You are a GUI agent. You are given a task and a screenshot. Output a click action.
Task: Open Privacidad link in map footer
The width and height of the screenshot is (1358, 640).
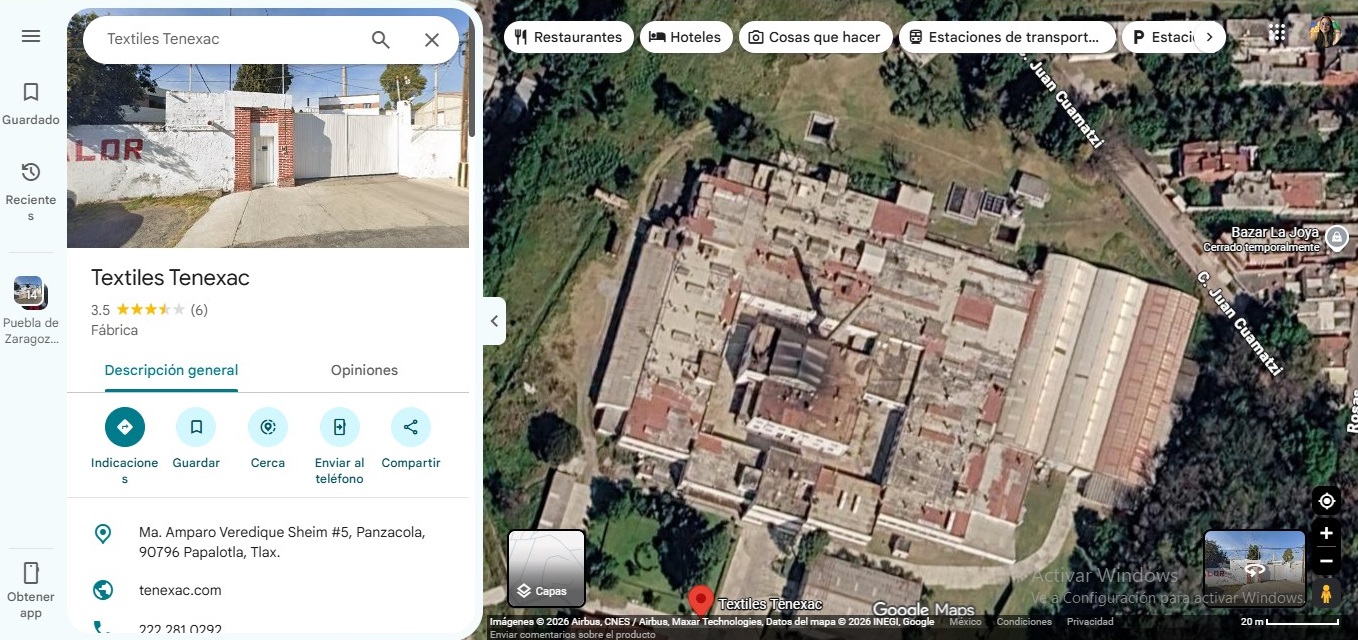pos(1090,622)
